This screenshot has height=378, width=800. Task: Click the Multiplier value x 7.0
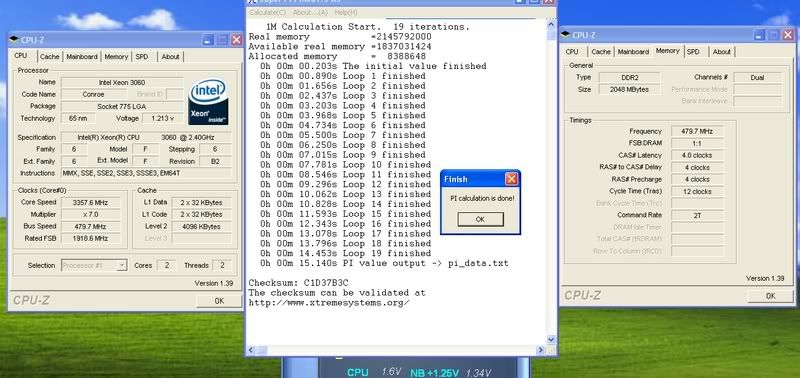tap(91, 215)
